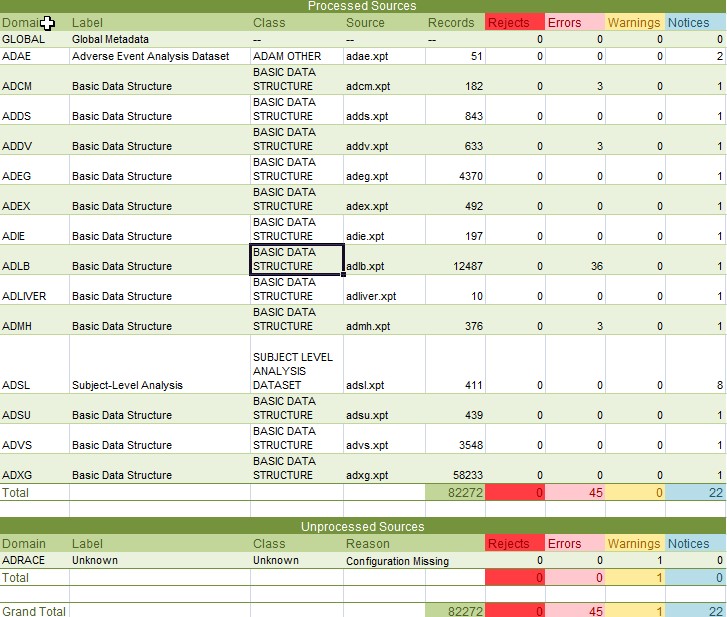Select the ADLB Class cell

click(296, 260)
